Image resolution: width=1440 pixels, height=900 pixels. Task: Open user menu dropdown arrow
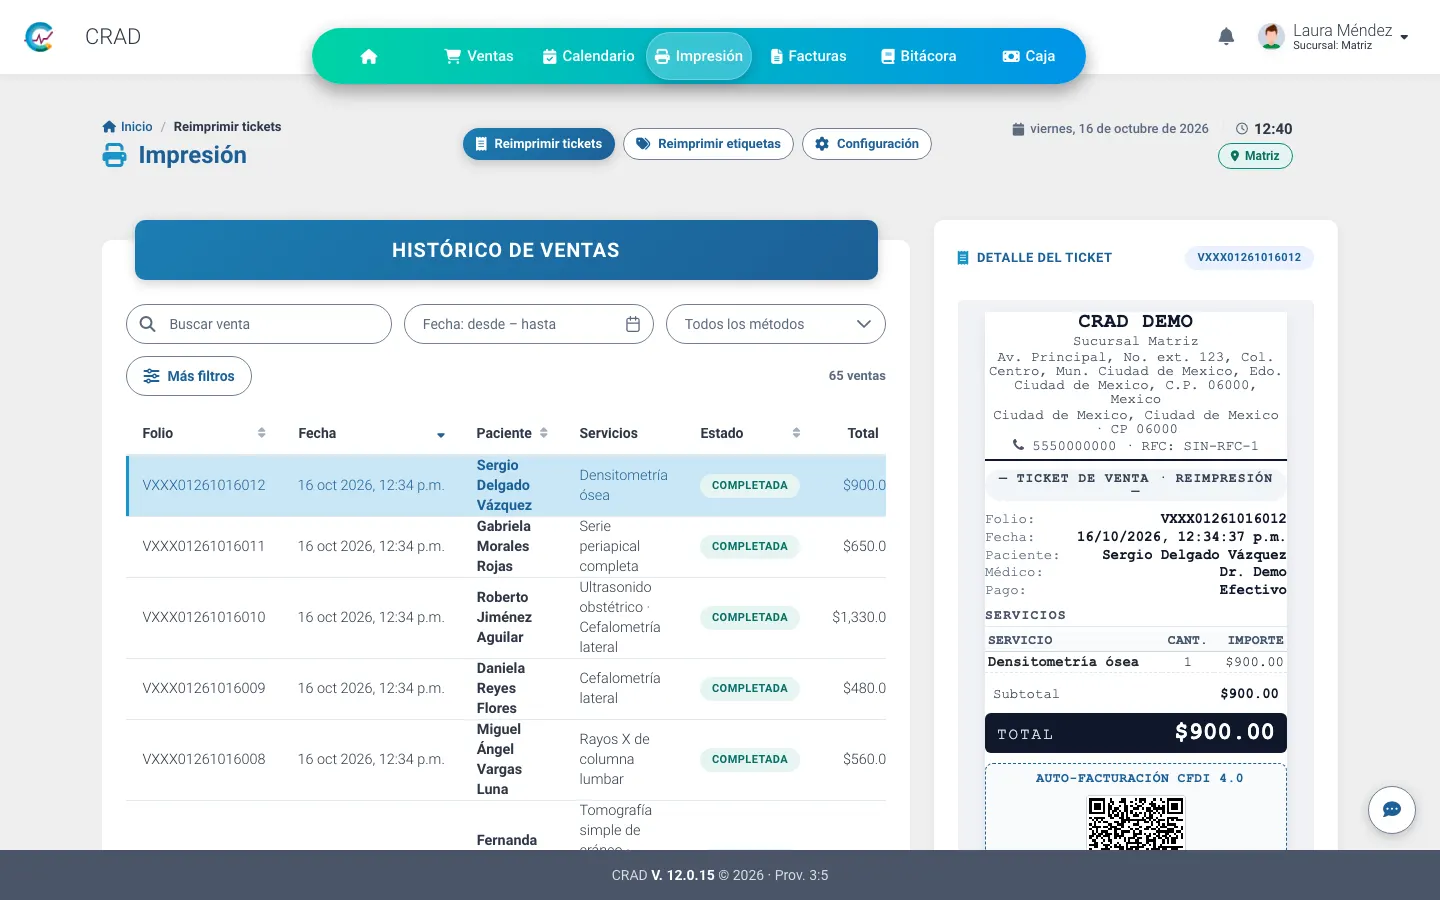[x=1404, y=37]
